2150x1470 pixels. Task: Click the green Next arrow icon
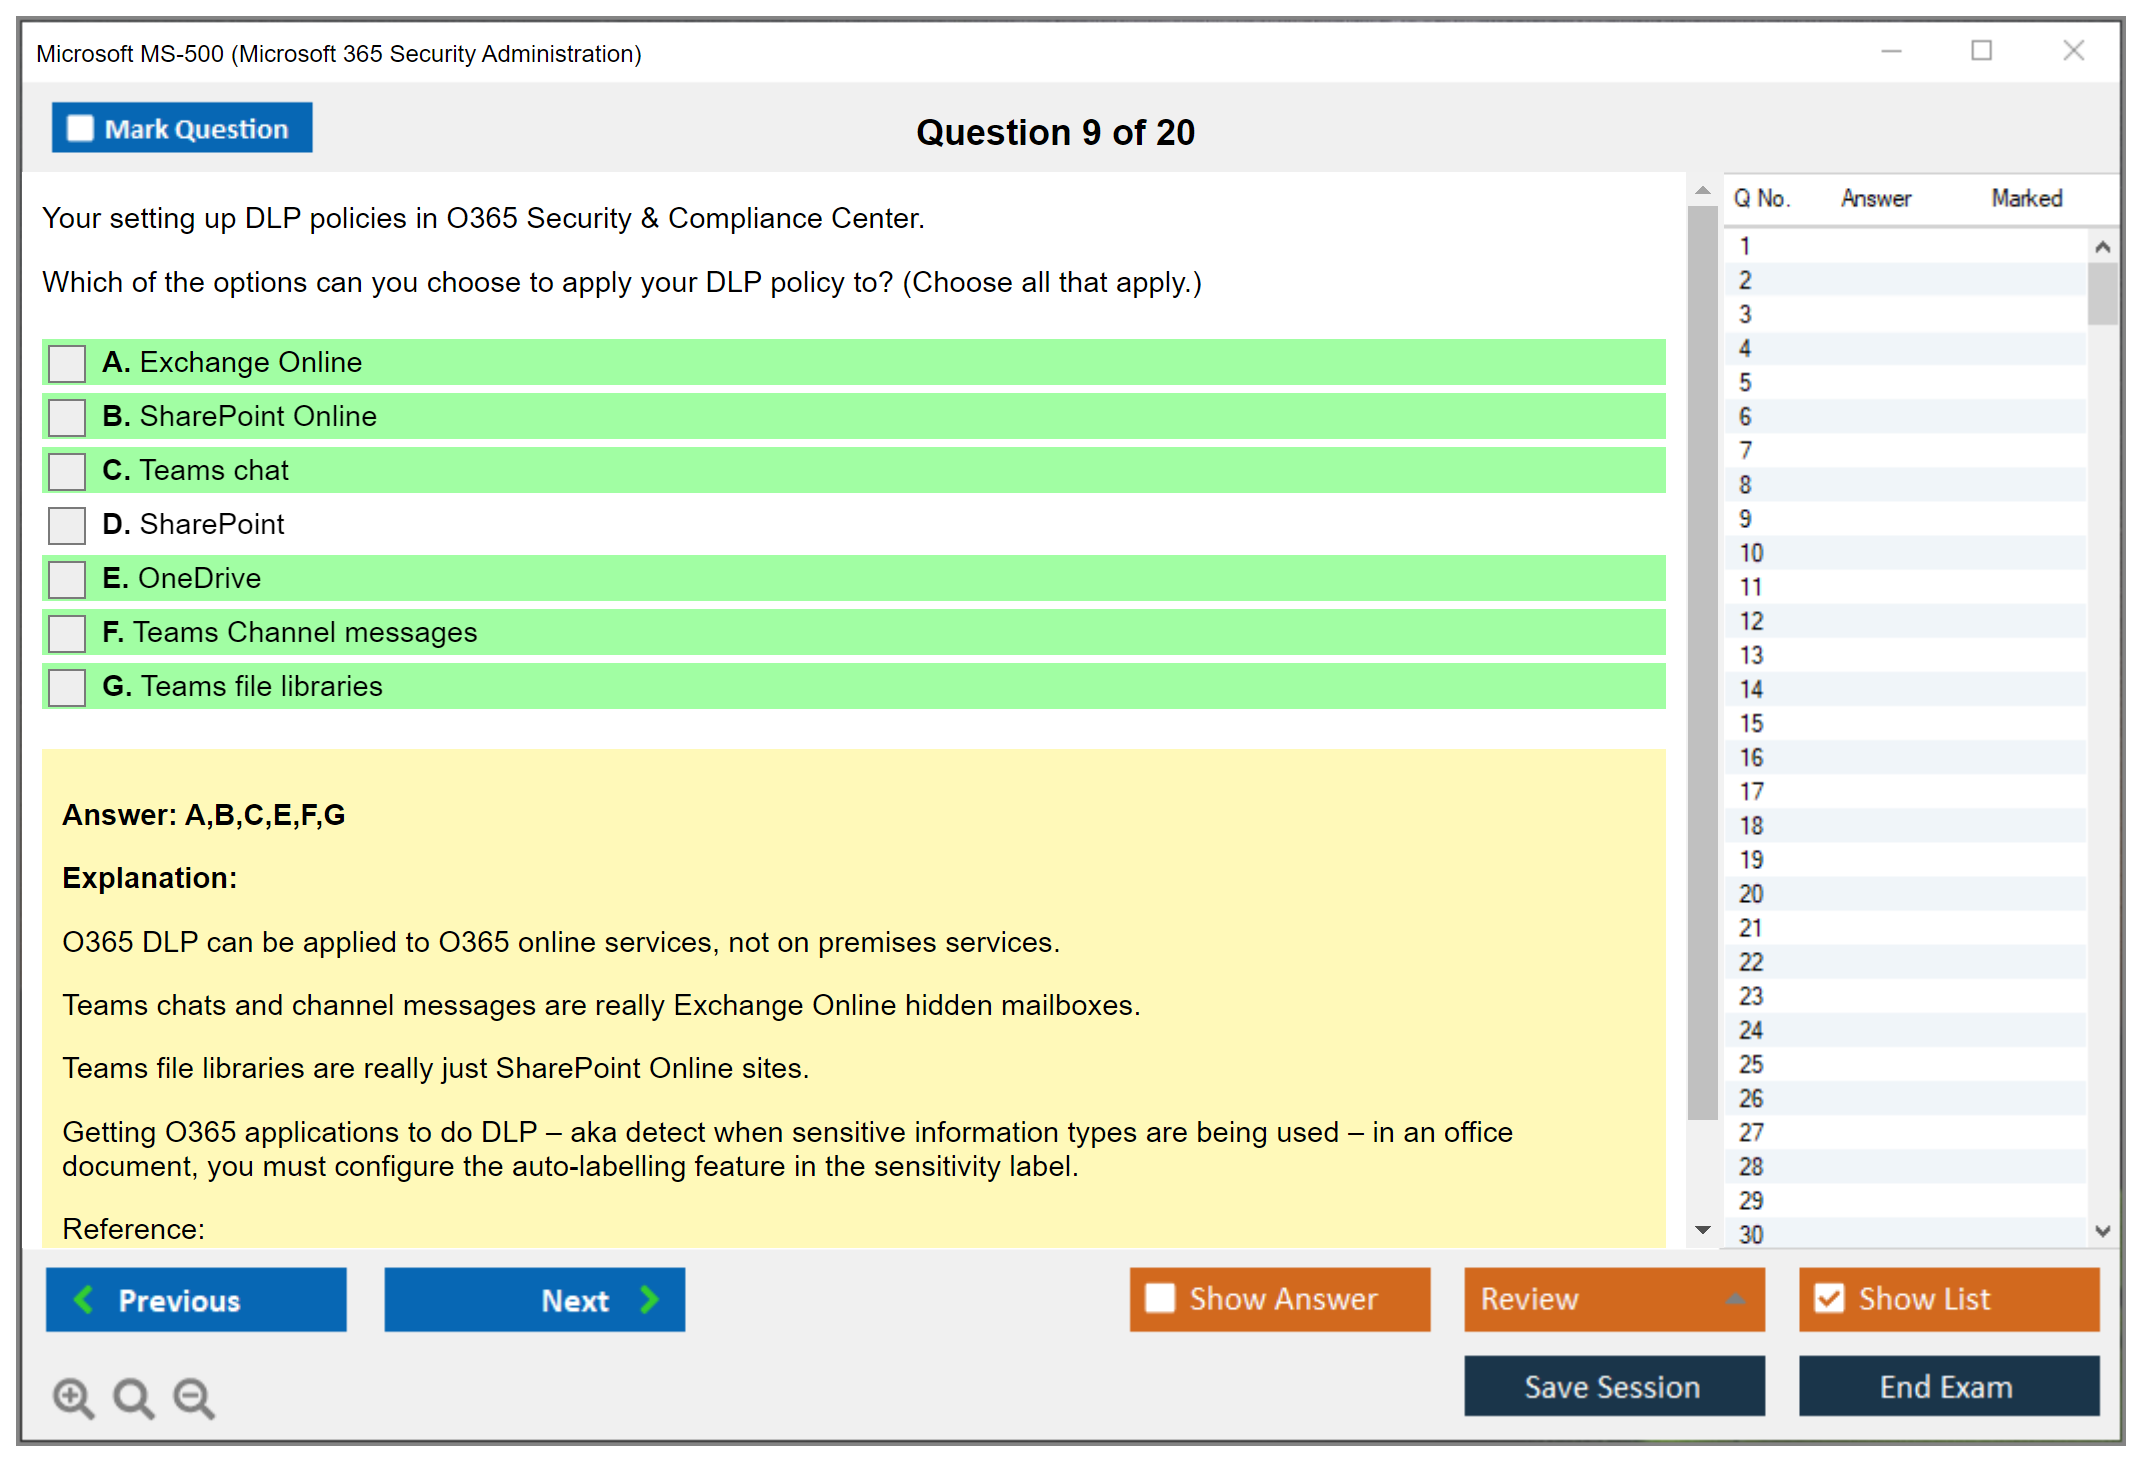click(x=649, y=1299)
